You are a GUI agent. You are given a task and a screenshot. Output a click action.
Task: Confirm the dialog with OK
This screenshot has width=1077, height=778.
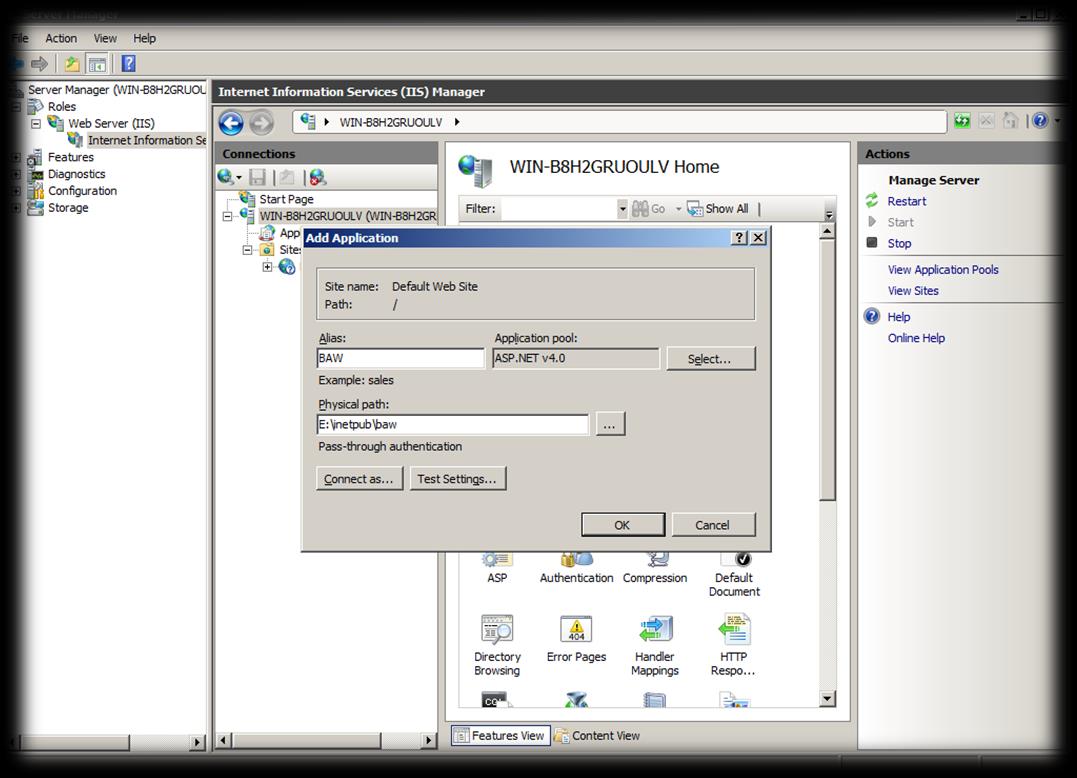623,525
